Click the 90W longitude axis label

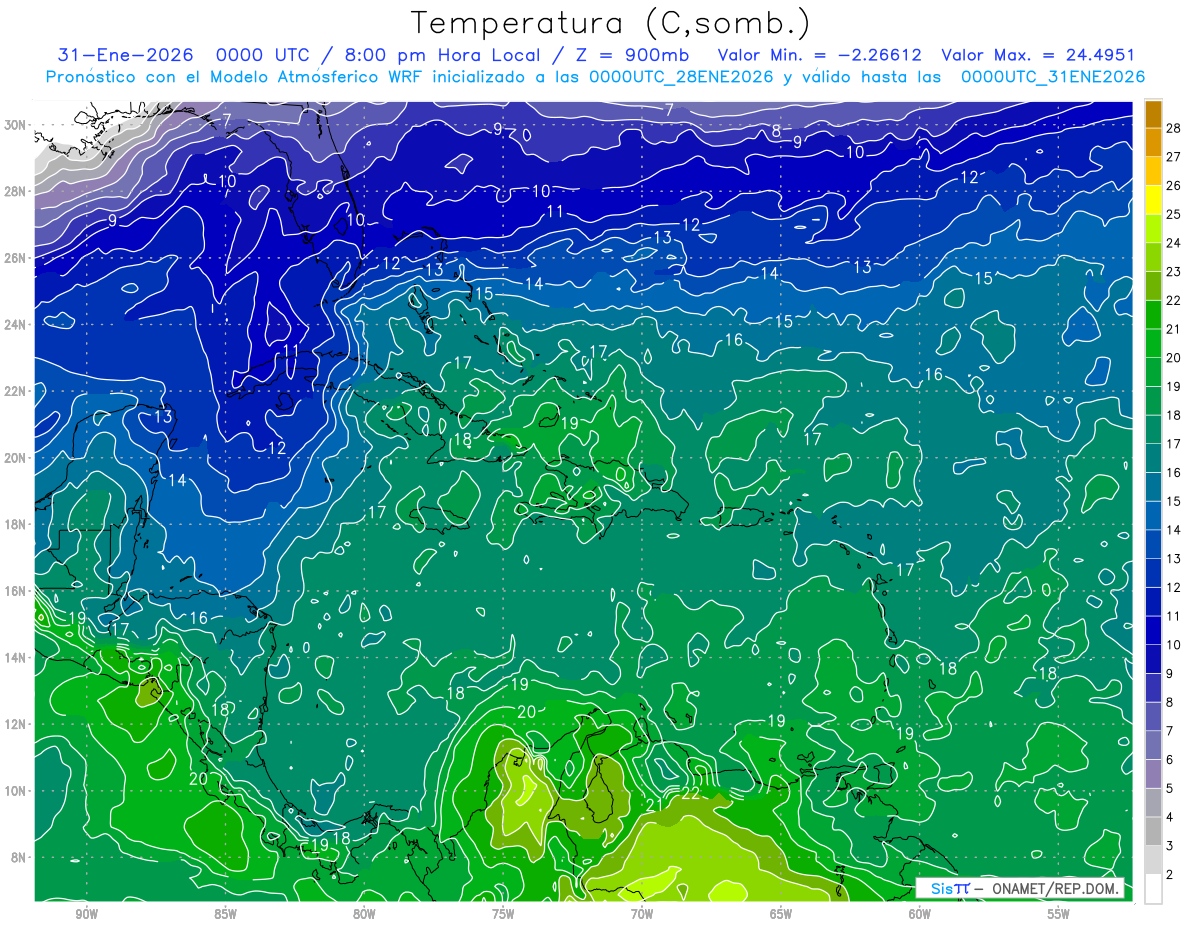(x=86, y=915)
